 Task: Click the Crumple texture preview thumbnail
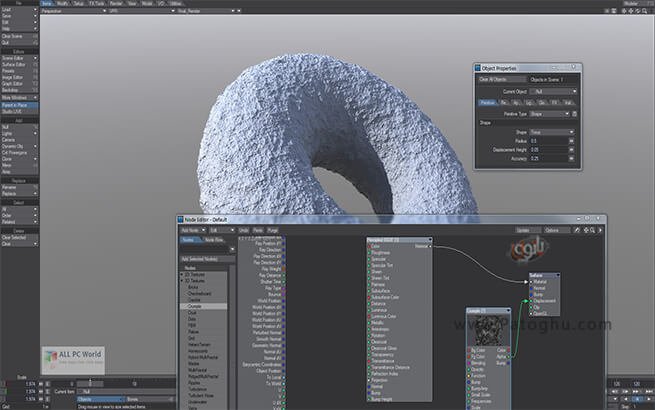tap(487, 330)
